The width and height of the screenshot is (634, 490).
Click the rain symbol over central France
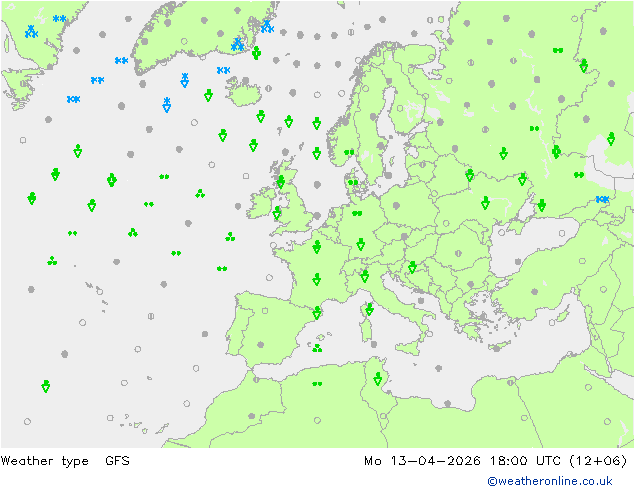(317, 279)
